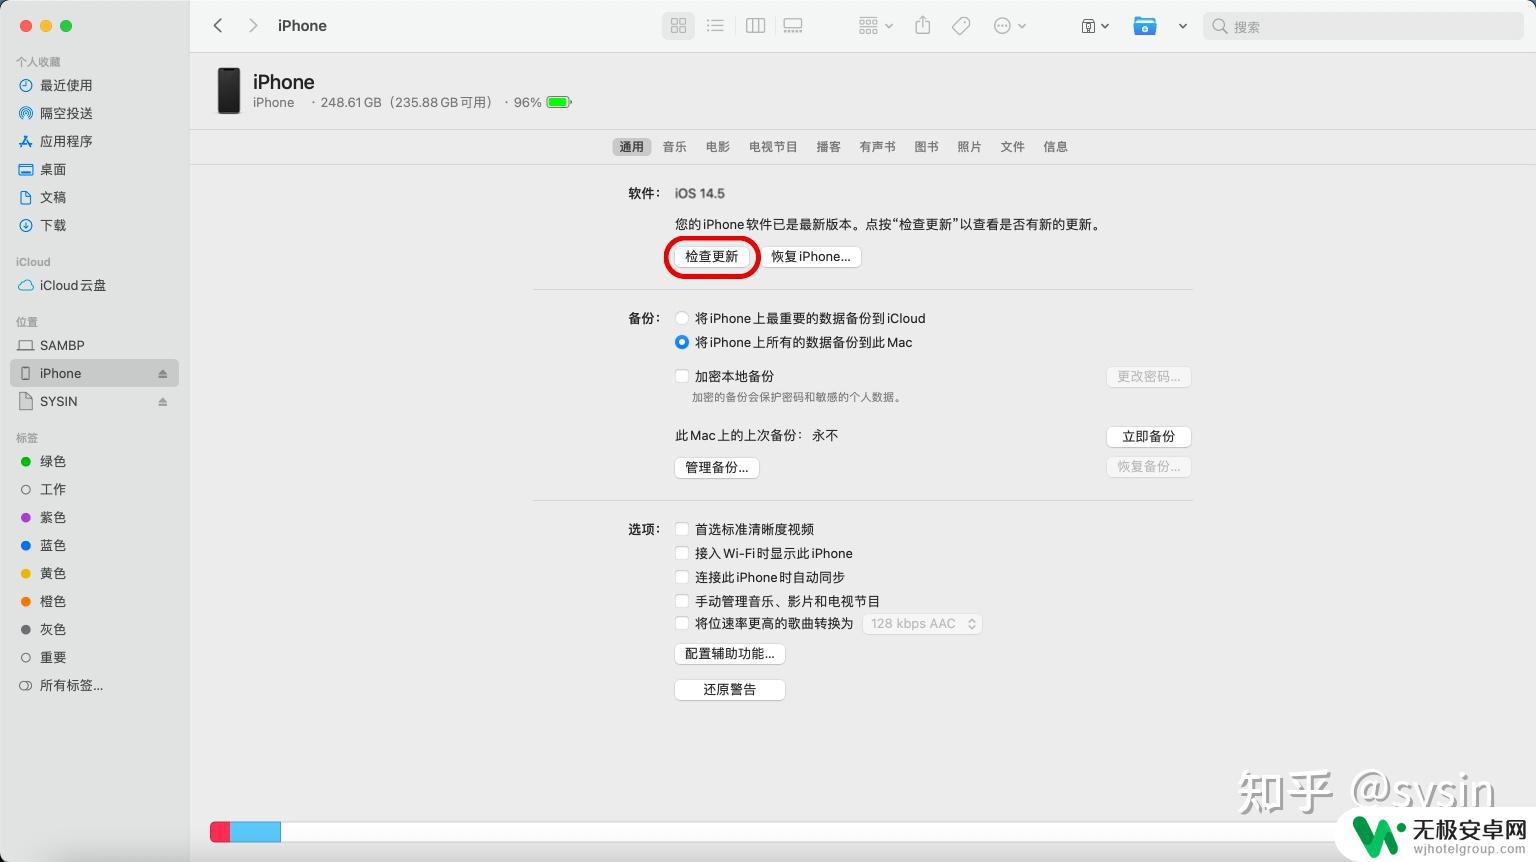The height and width of the screenshot is (862, 1536).
Task: Select backup to iCloud radio option
Action: tap(681, 318)
